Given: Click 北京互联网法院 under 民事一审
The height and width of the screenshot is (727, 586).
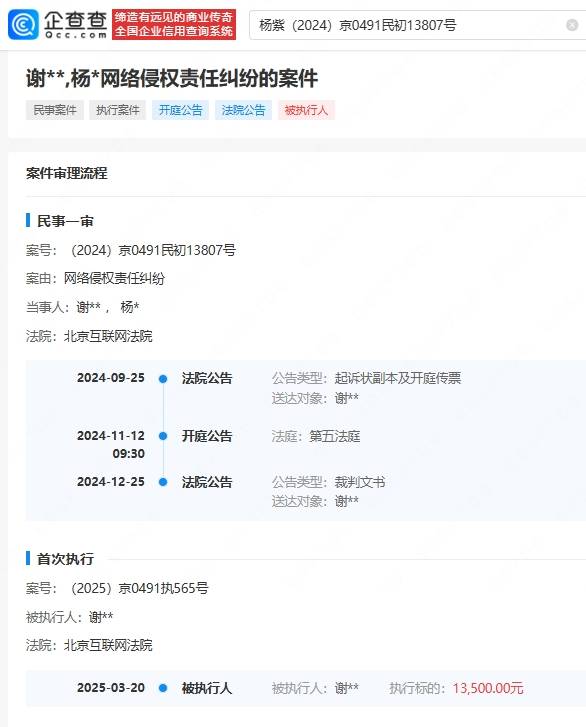Looking at the screenshot, I should point(108,336).
